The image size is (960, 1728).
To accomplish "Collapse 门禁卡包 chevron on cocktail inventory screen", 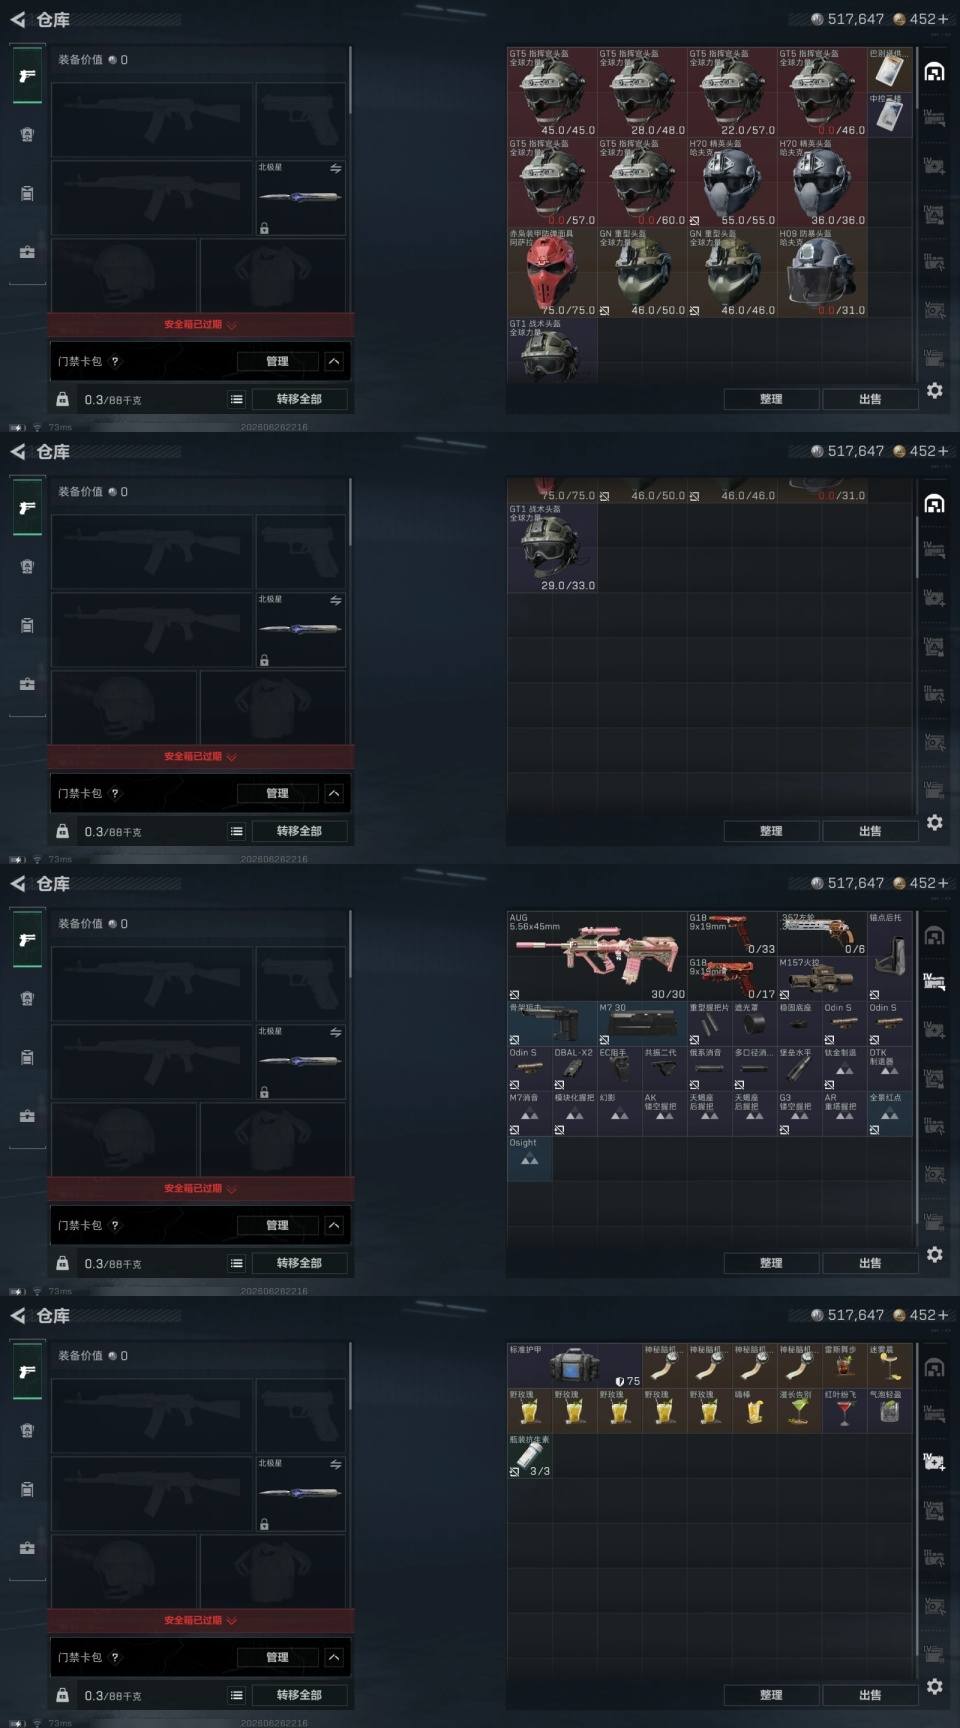I will pos(334,1657).
